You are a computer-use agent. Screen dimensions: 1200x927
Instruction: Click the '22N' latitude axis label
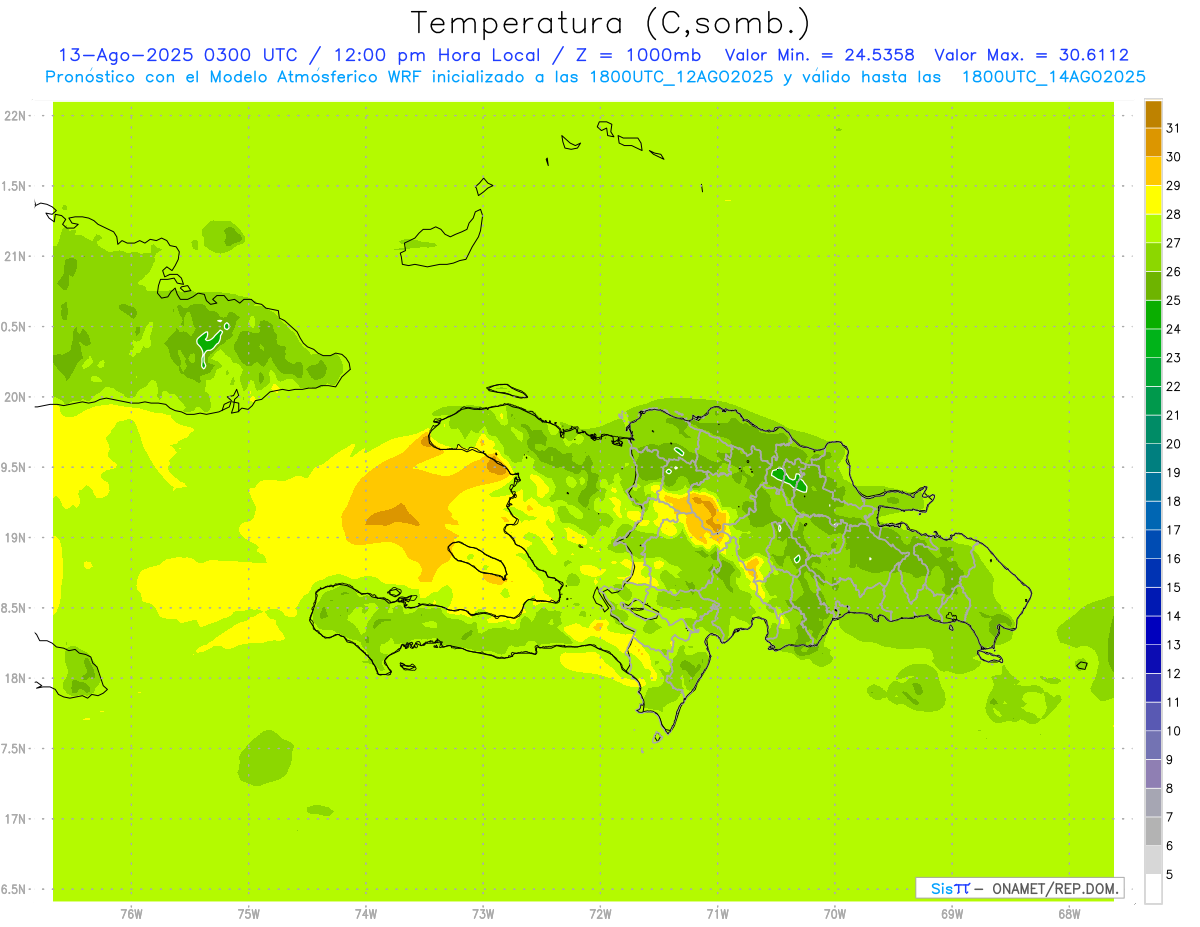pyautogui.click(x=16, y=116)
